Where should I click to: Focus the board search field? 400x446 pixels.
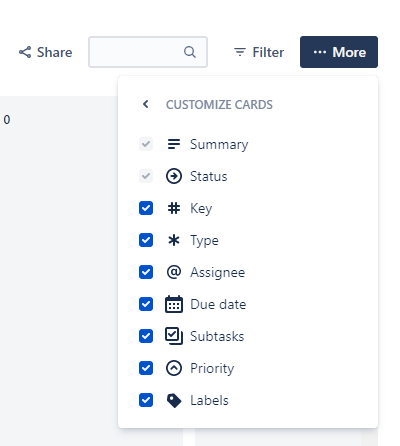(148, 52)
